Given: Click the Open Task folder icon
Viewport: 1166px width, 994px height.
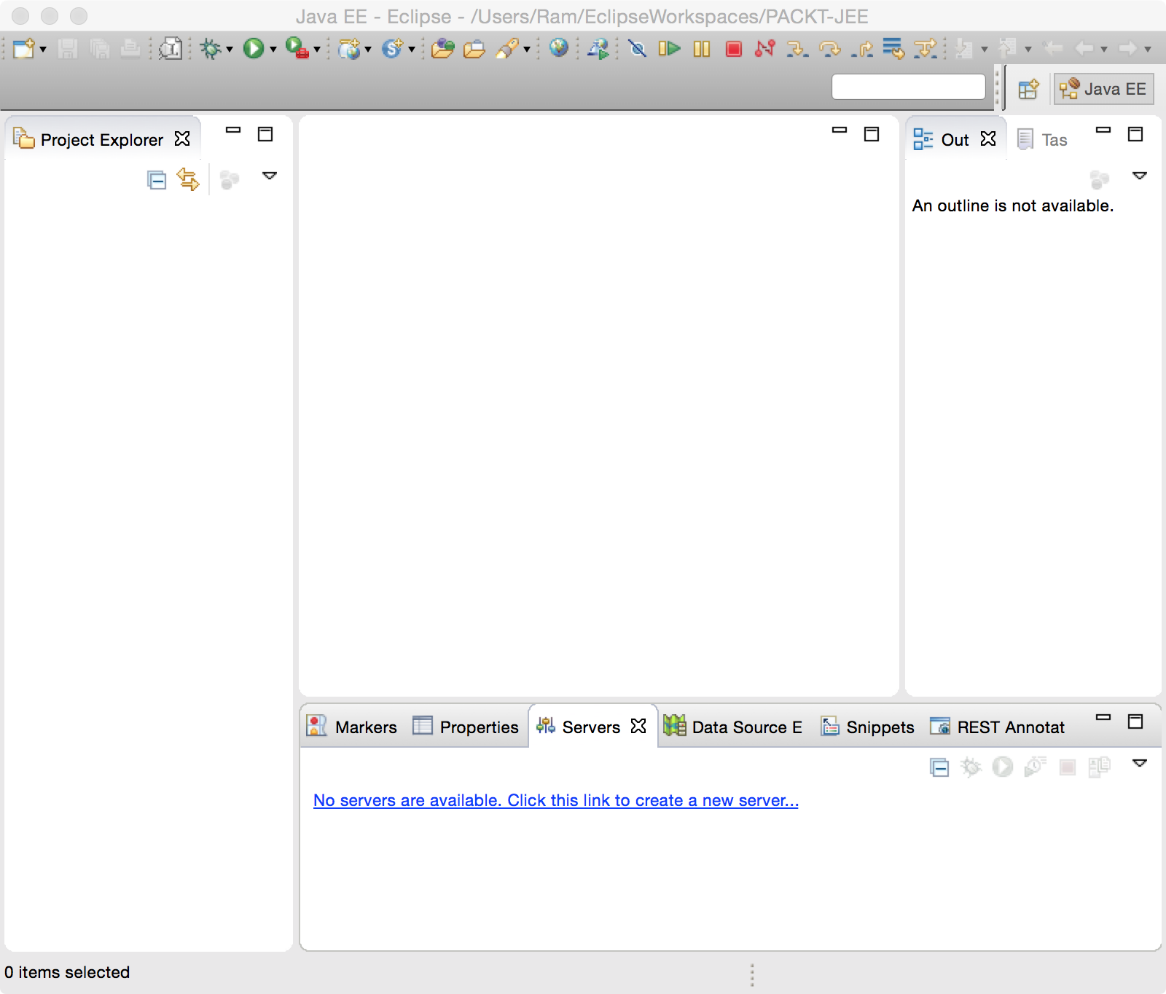Looking at the screenshot, I should click(x=474, y=49).
